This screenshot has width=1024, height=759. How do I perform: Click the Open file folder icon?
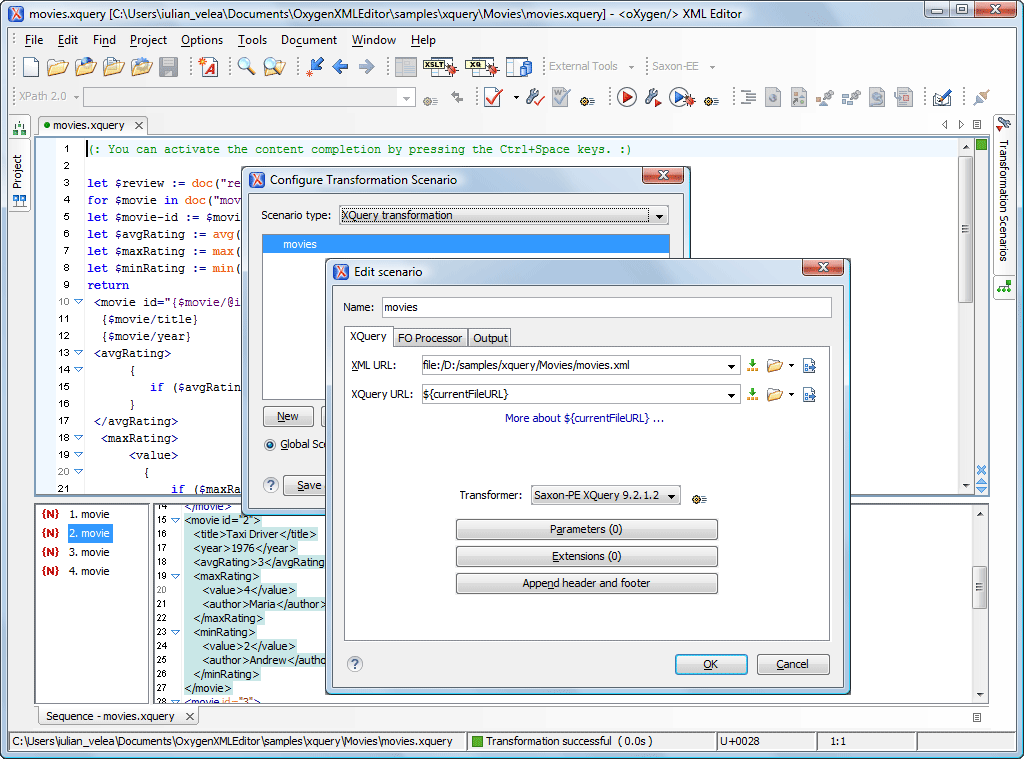coord(57,67)
